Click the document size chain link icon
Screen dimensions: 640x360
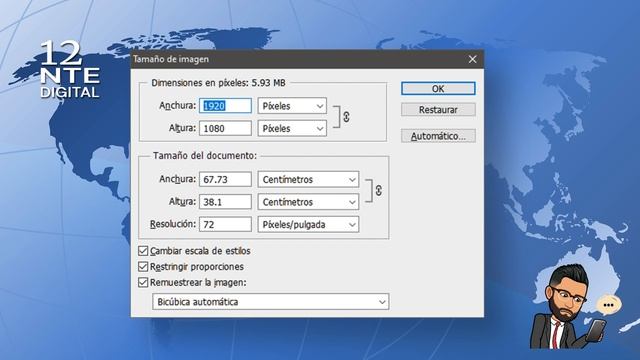coord(378,191)
